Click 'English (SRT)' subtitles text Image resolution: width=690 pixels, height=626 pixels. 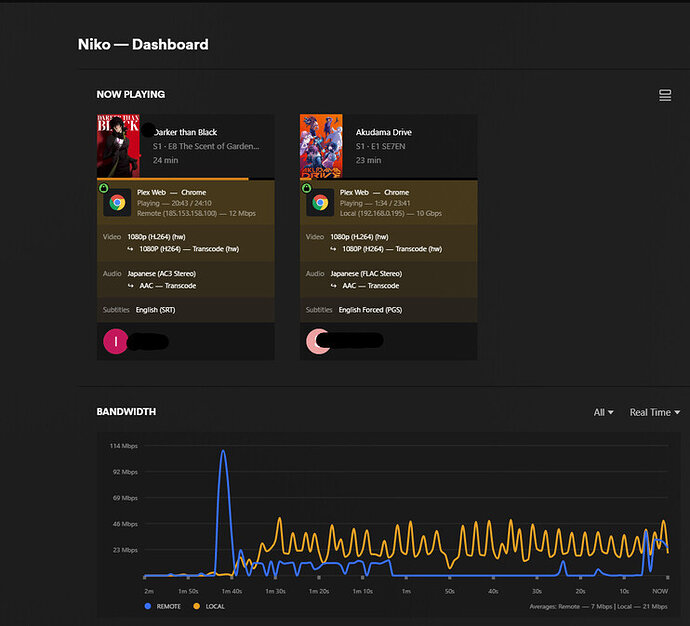coord(155,310)
